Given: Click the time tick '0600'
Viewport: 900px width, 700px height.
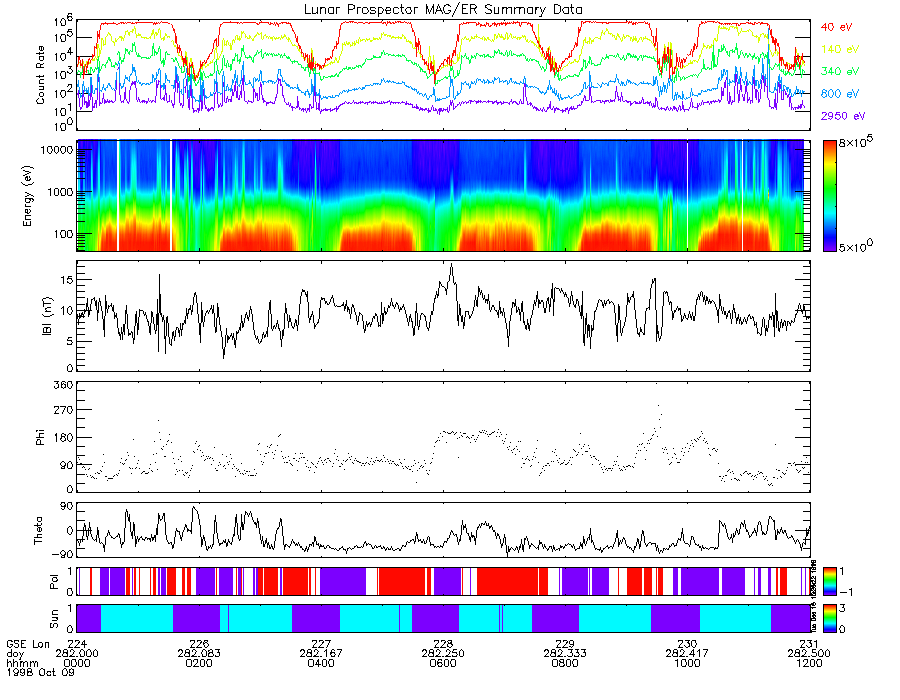Looking at the screenshot, I should (443, 663).
